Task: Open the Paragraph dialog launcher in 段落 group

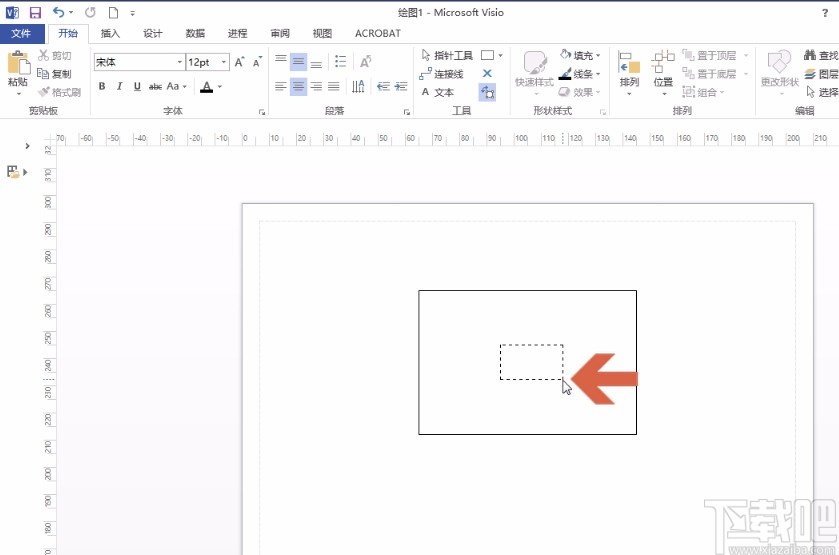Action: pos(407,112)
